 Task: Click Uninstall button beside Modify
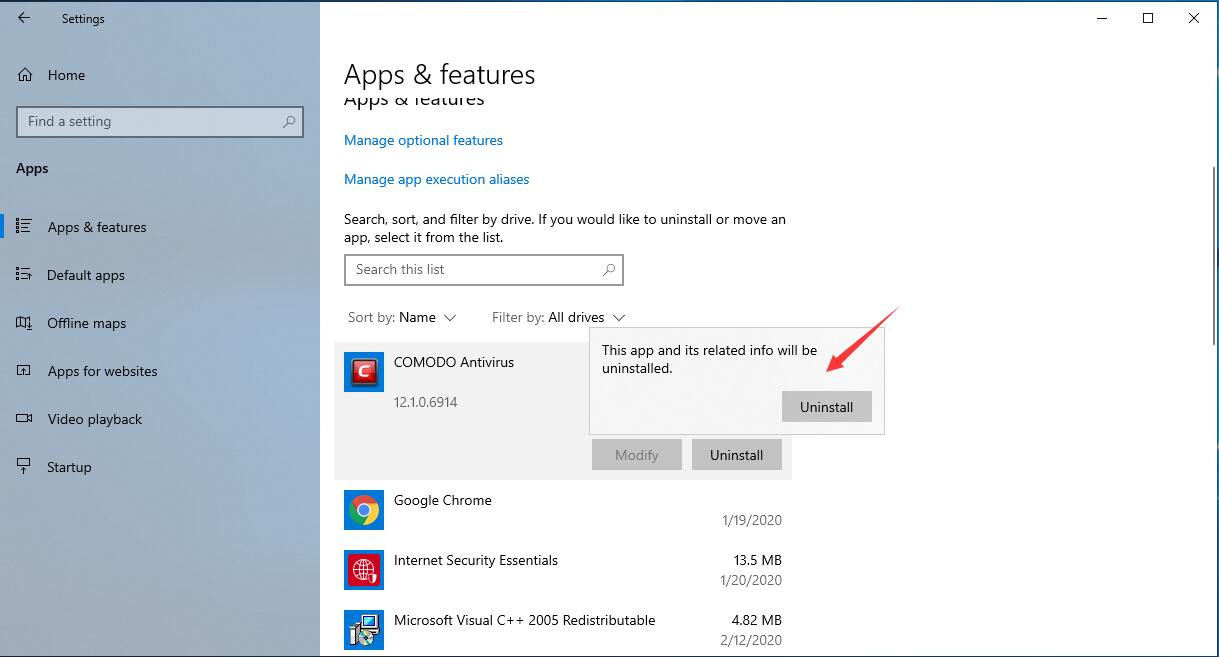click(x=737, y=455)
